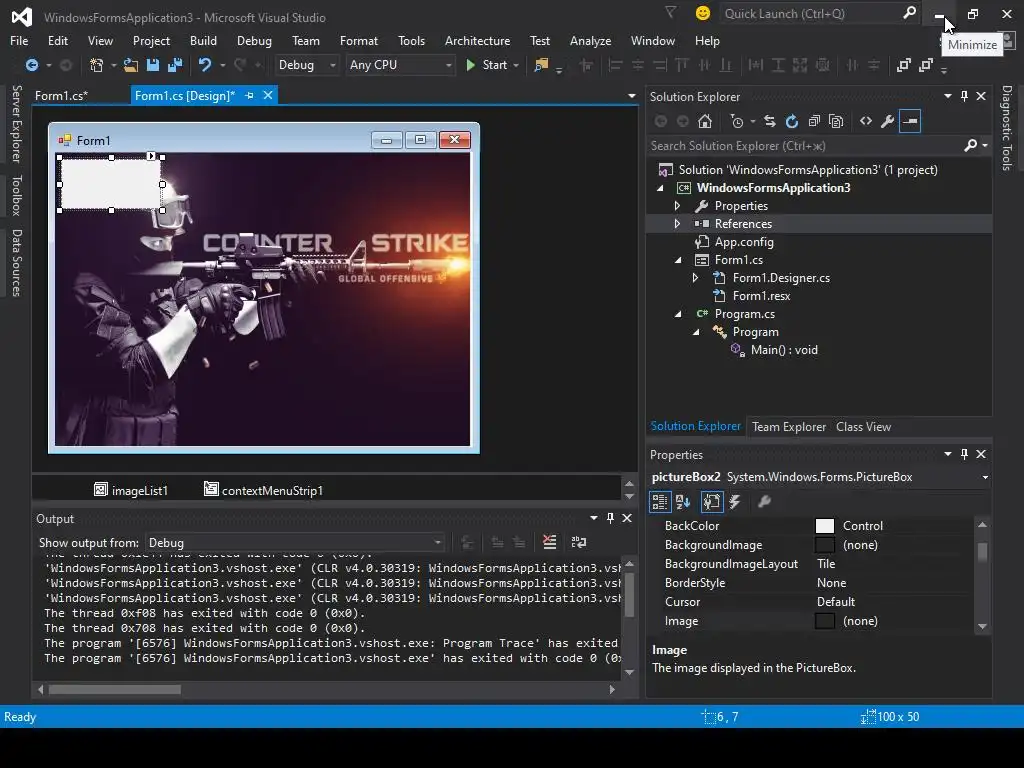
Task: Click the Clear All icon in Output panel
Action: click(x=550, y=542)
